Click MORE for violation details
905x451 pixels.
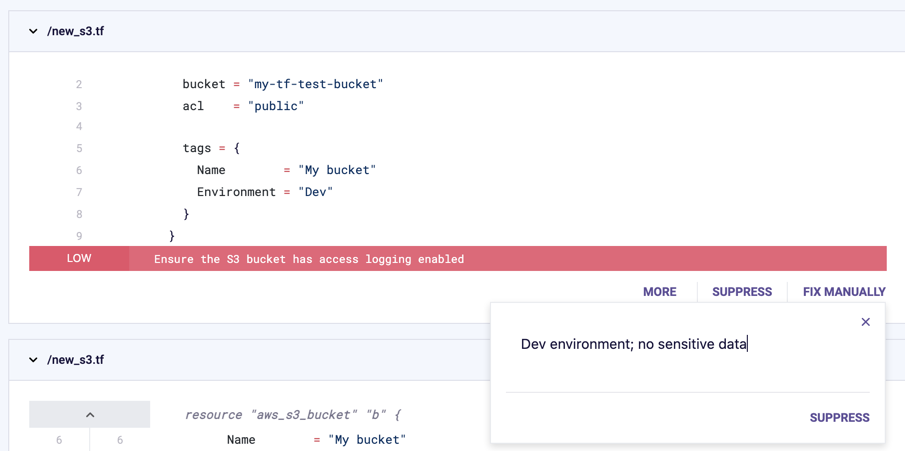[660, 292]
